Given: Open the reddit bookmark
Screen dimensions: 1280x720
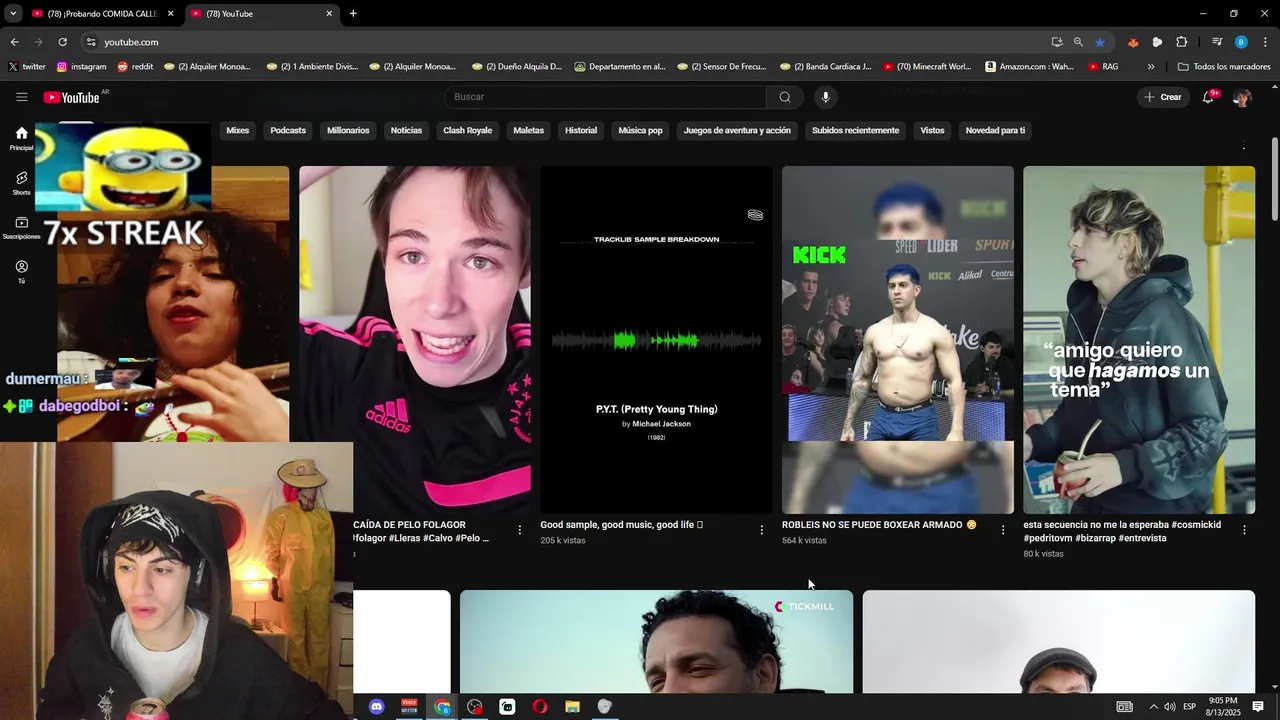Looking at the screenshot, I should pyautogui.click(x=135, y=67).
